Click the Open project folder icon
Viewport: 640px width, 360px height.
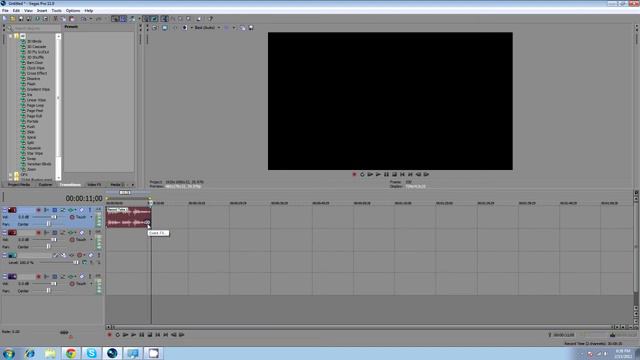[x=13, y=19]
